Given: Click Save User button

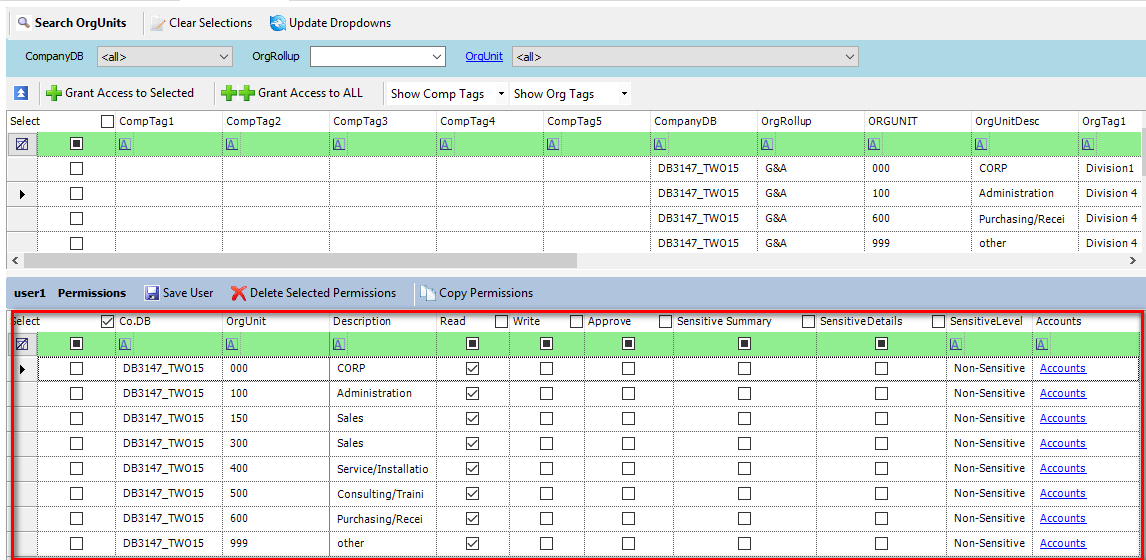Looking at the screenshot, I should [x=179, y=293].
